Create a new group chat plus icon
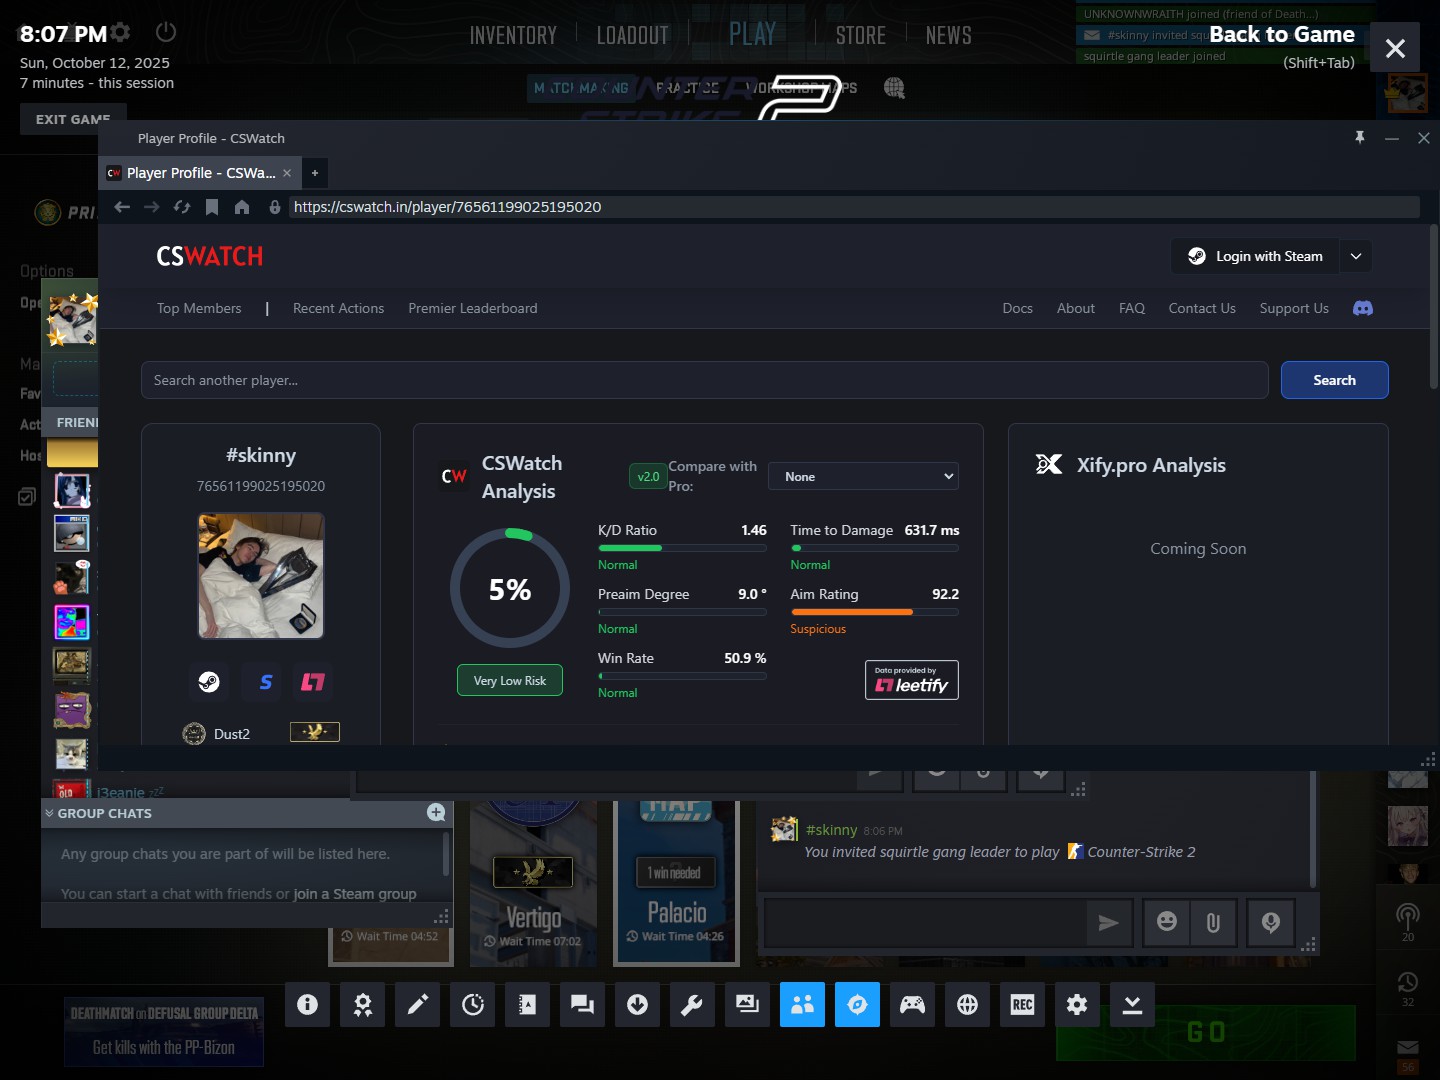The image size is (1440, 1080). (436, 813)
